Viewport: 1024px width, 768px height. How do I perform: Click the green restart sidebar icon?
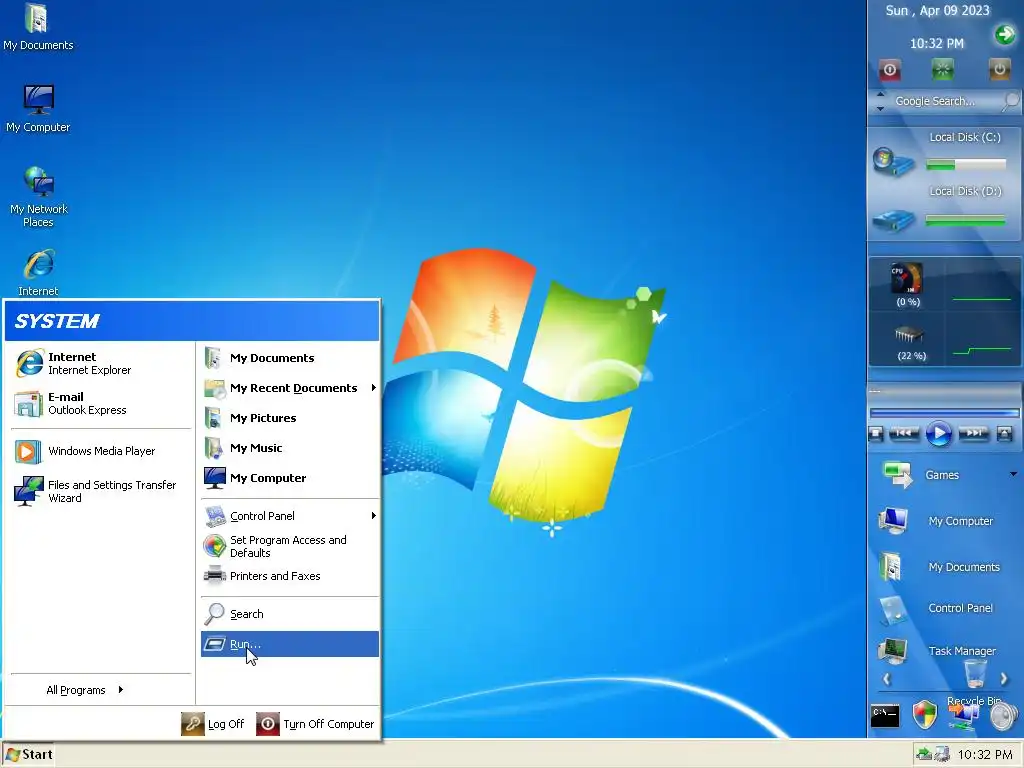[x=942, y=69]
